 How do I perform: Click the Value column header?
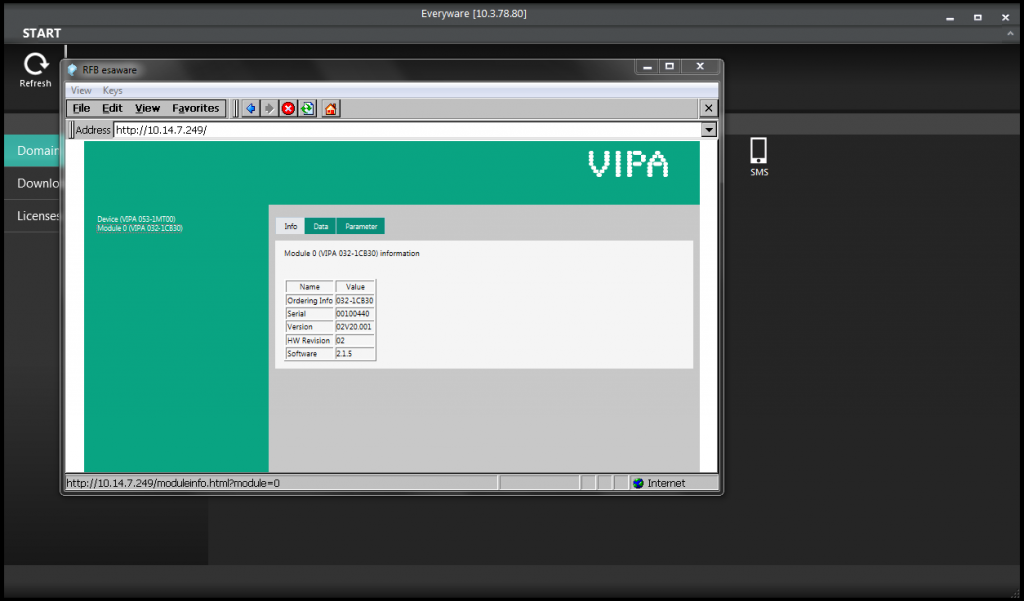355,287
